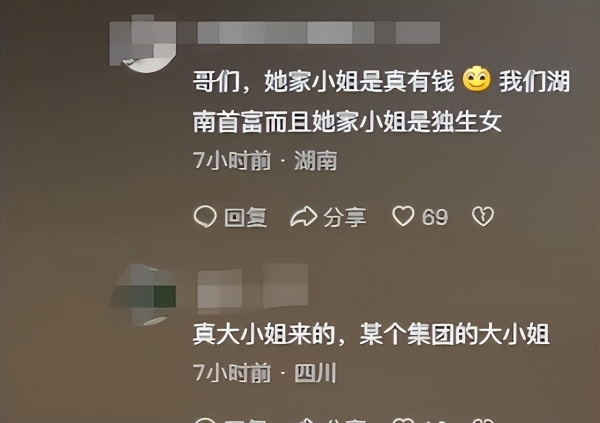
Task: Tap the share arrow icon on first comment
Action: point(304,217)
